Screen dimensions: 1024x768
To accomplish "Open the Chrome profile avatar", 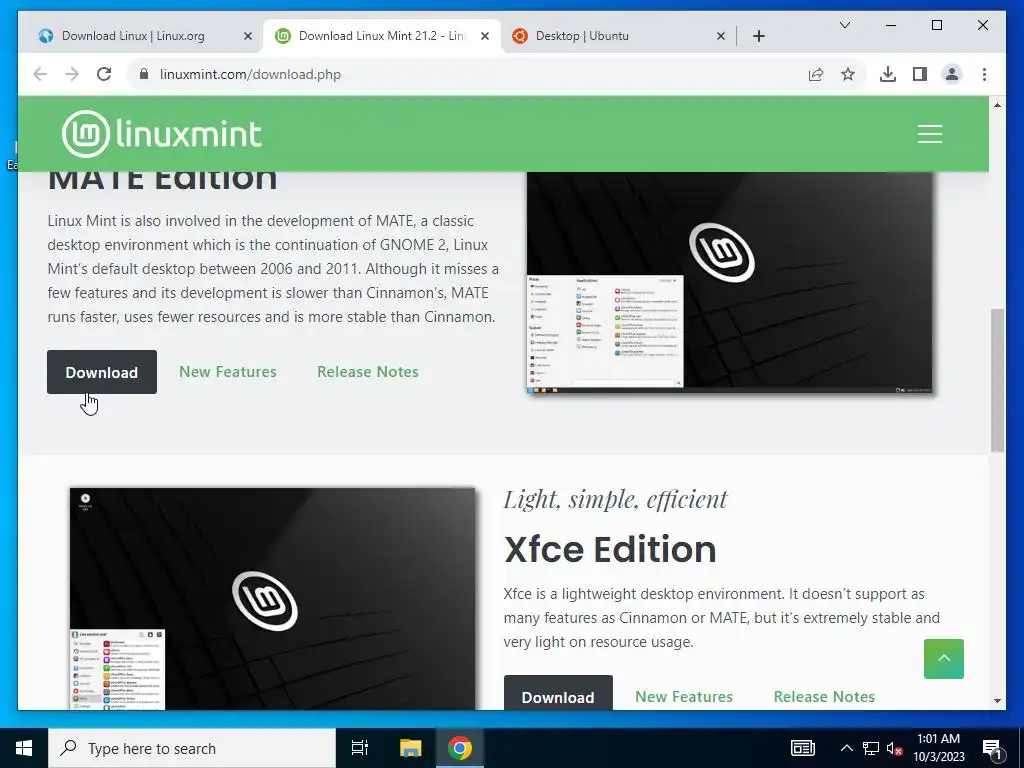I will [952, 74].
